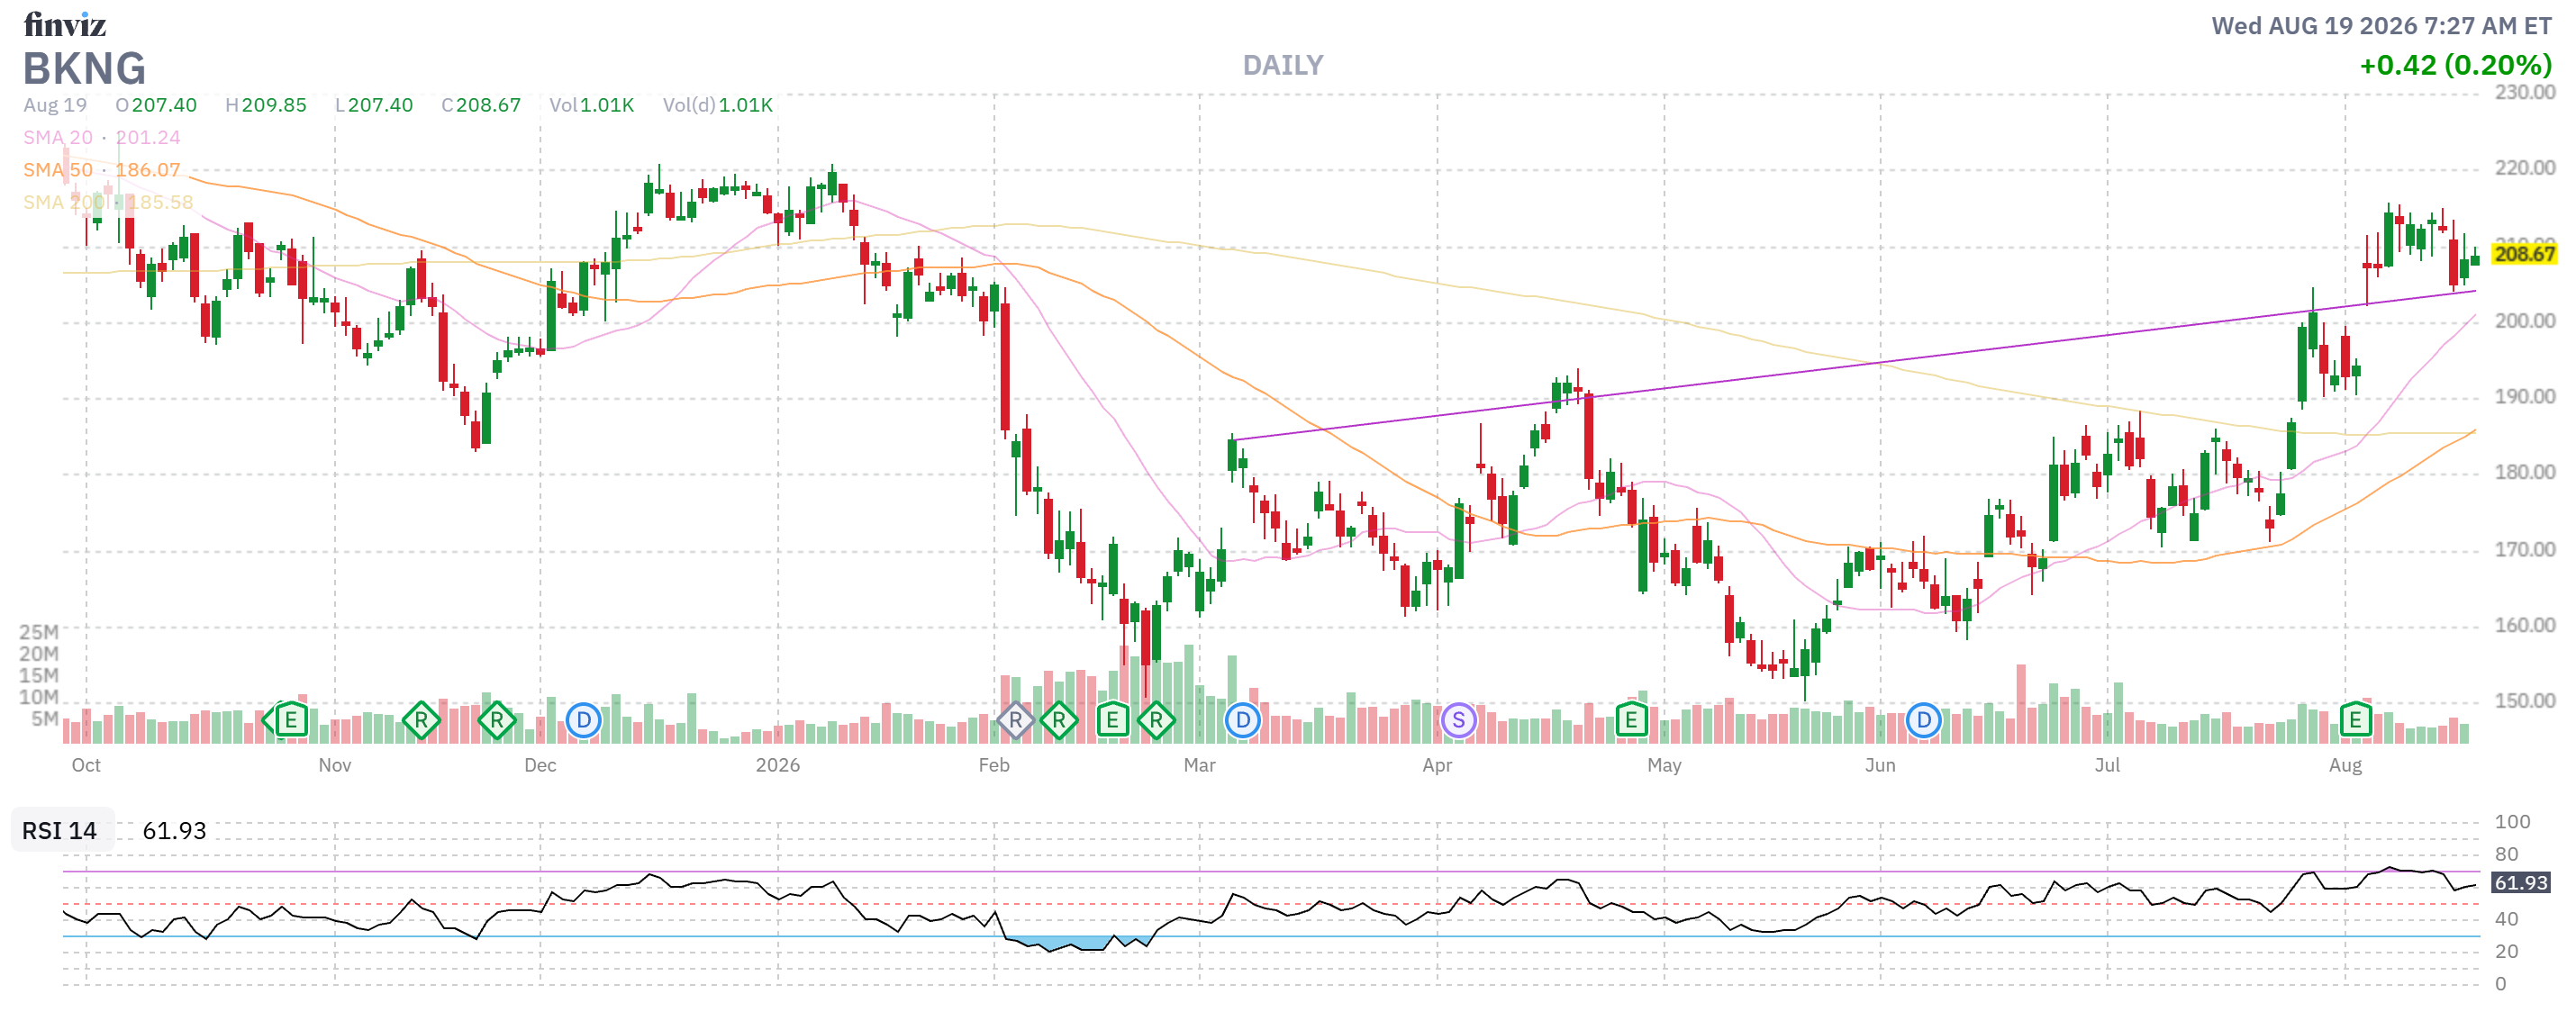
Task: Open the green E earnings marker in February
Action: (1112, 720)
